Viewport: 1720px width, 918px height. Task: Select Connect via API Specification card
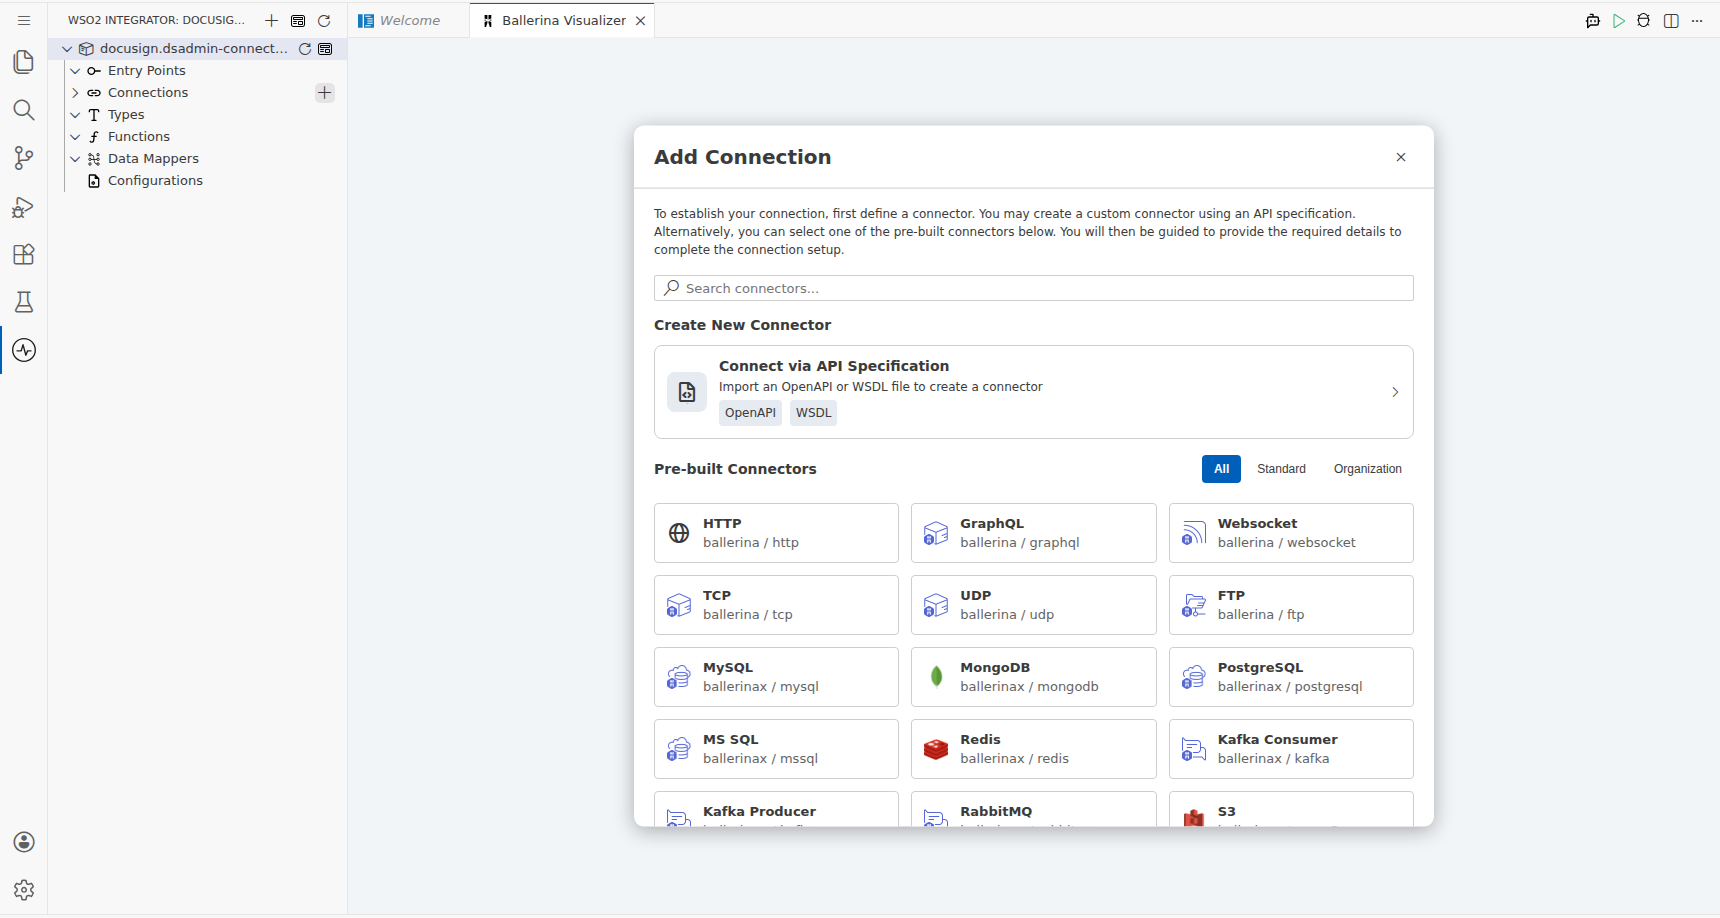coord(1034,392)
